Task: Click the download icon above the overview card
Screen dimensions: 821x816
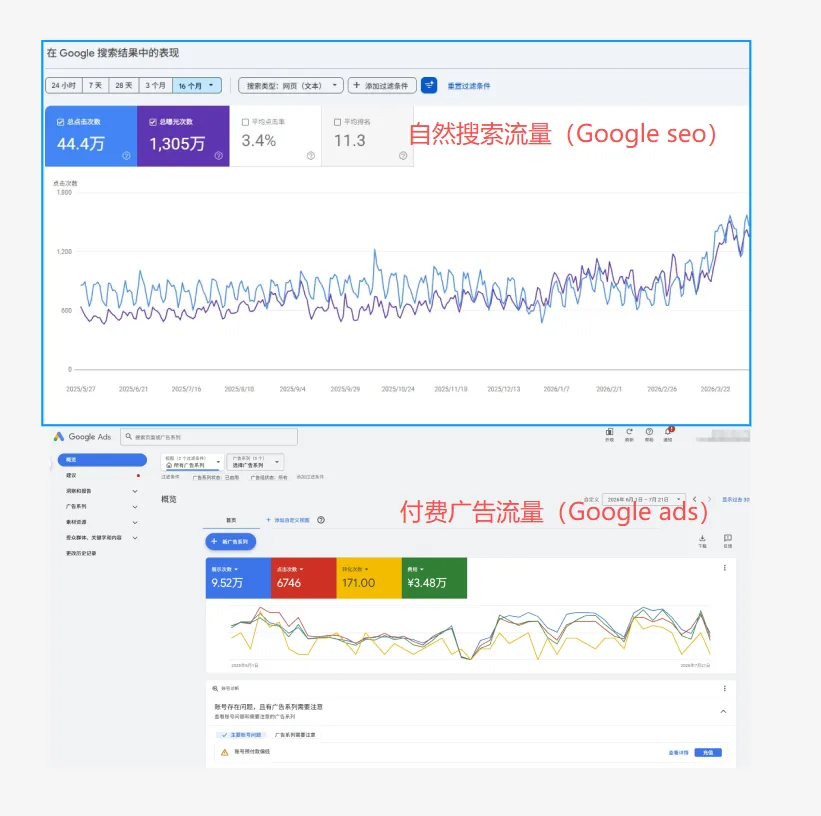Action: (x=702, y=538)
